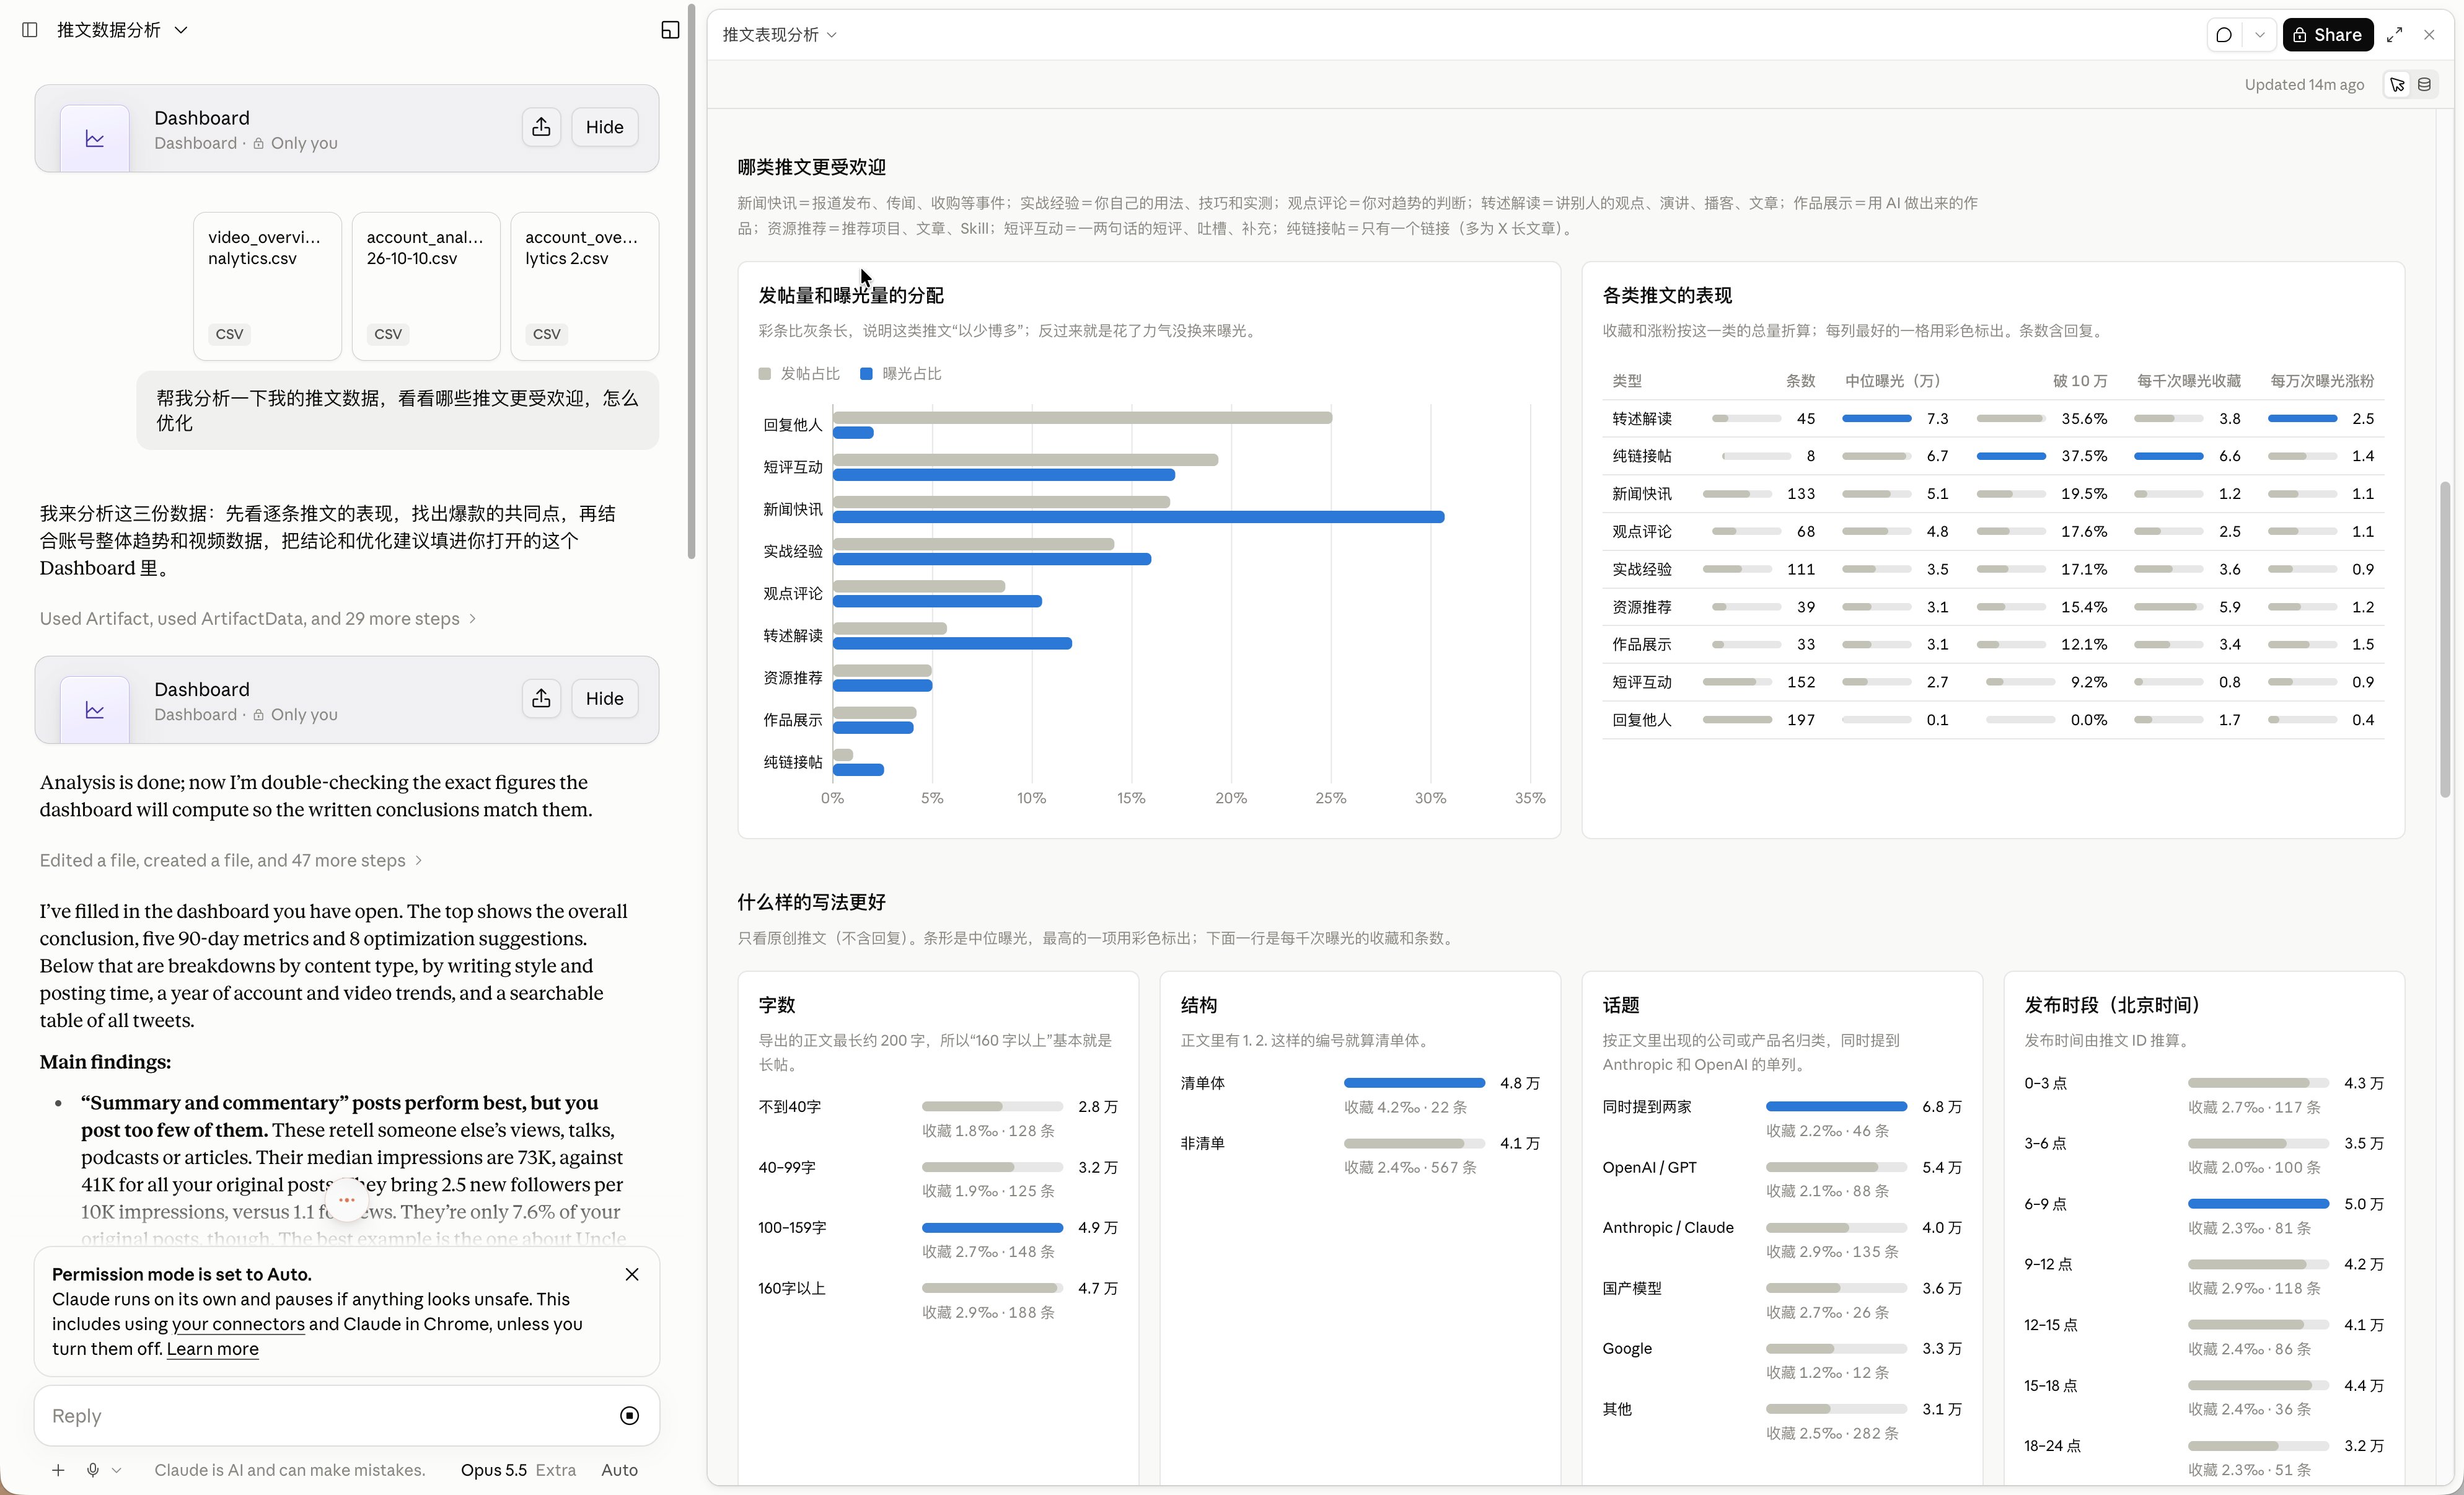Expand 'Used Artifact, used ArtifactData' steps
This screenshot has height=1495, width=2464.
258,619
